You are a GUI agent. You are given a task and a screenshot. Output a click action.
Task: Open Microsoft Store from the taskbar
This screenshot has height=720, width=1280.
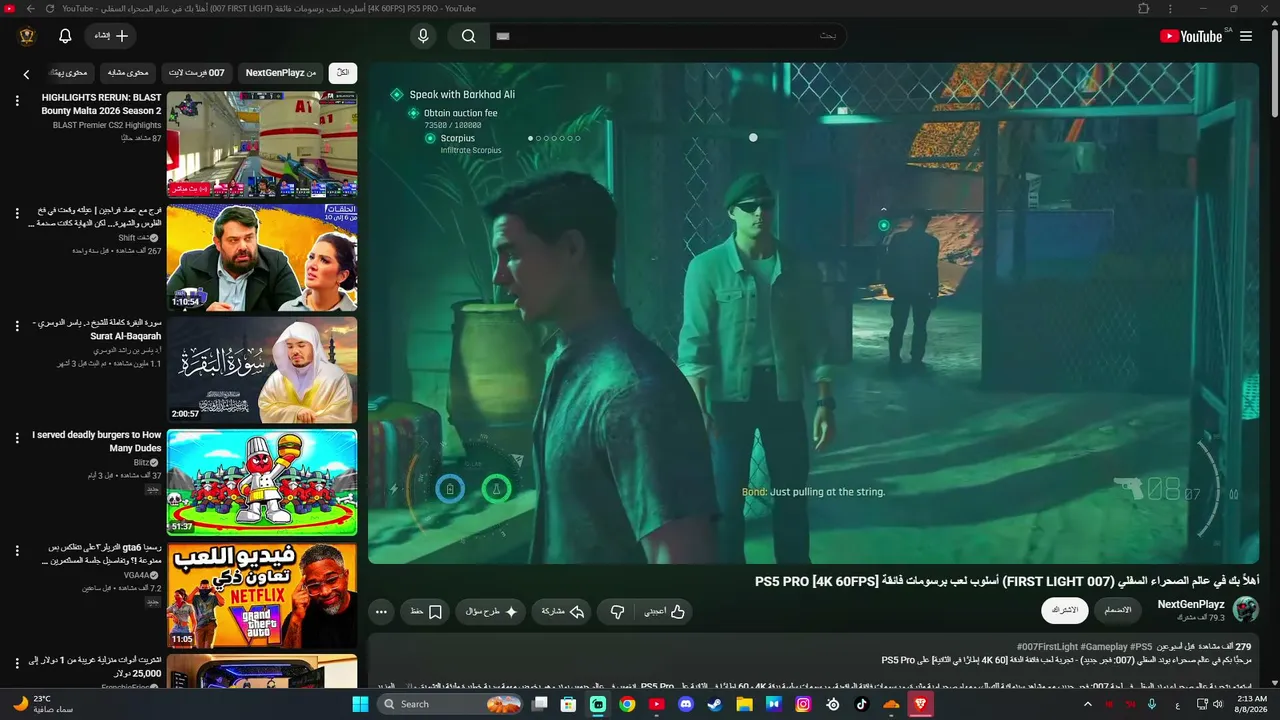point(568,704)
